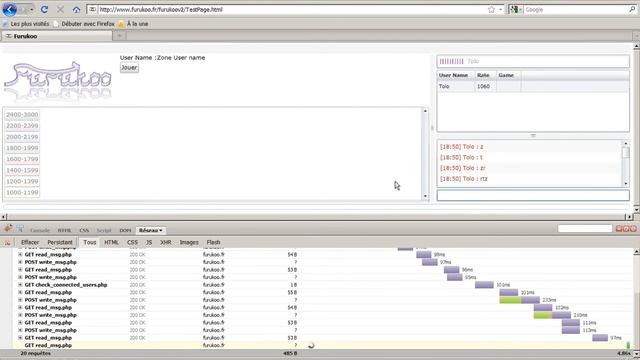Filter requests by XHR
640x360 pixels.
(x=165, y=242)
